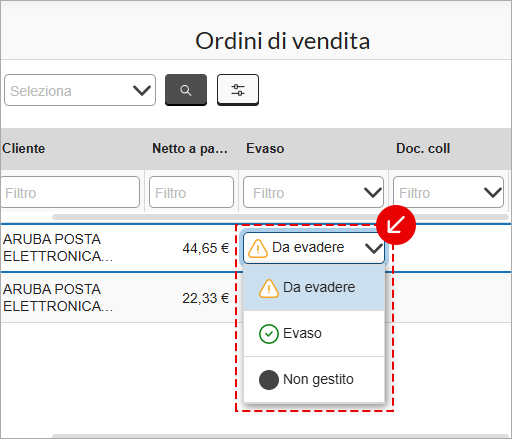Expand the Evaso column filter dropdown
The image size is (512, 439).
(313, 192)
